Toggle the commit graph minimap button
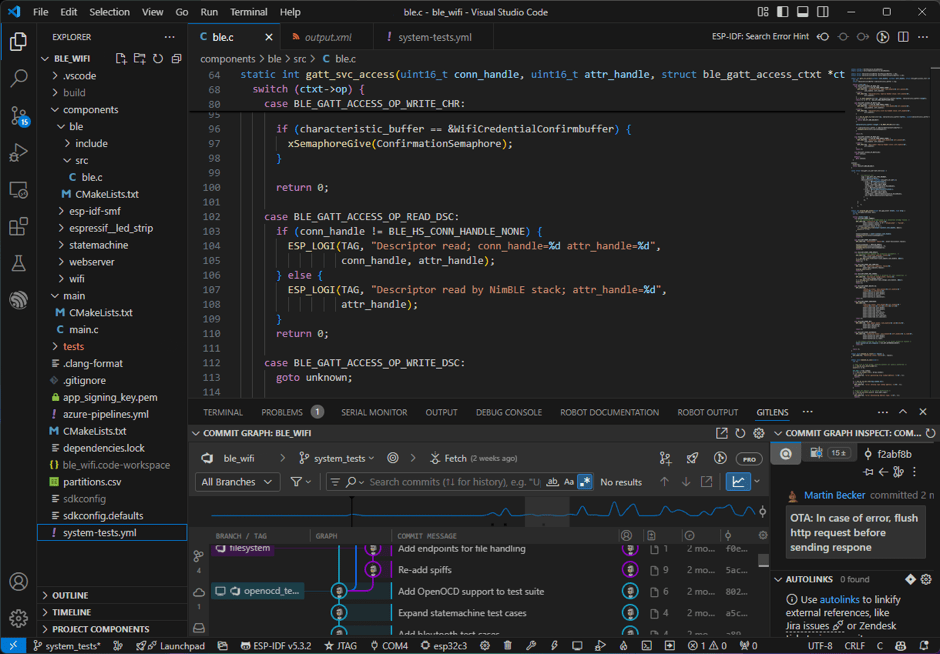Screen dimensions: 940x654 coord(738,481)
